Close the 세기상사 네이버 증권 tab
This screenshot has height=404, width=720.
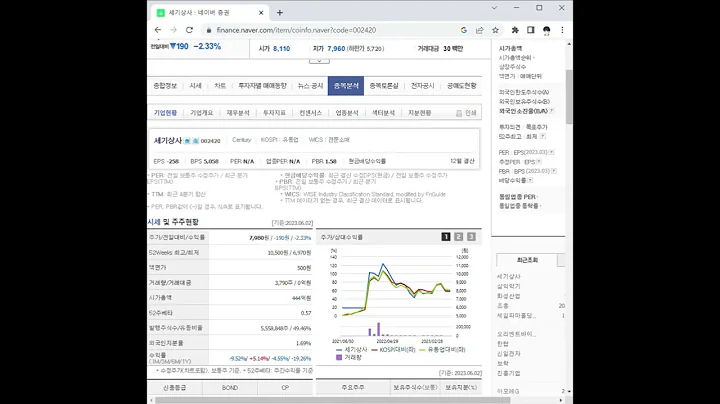[261, 13]
